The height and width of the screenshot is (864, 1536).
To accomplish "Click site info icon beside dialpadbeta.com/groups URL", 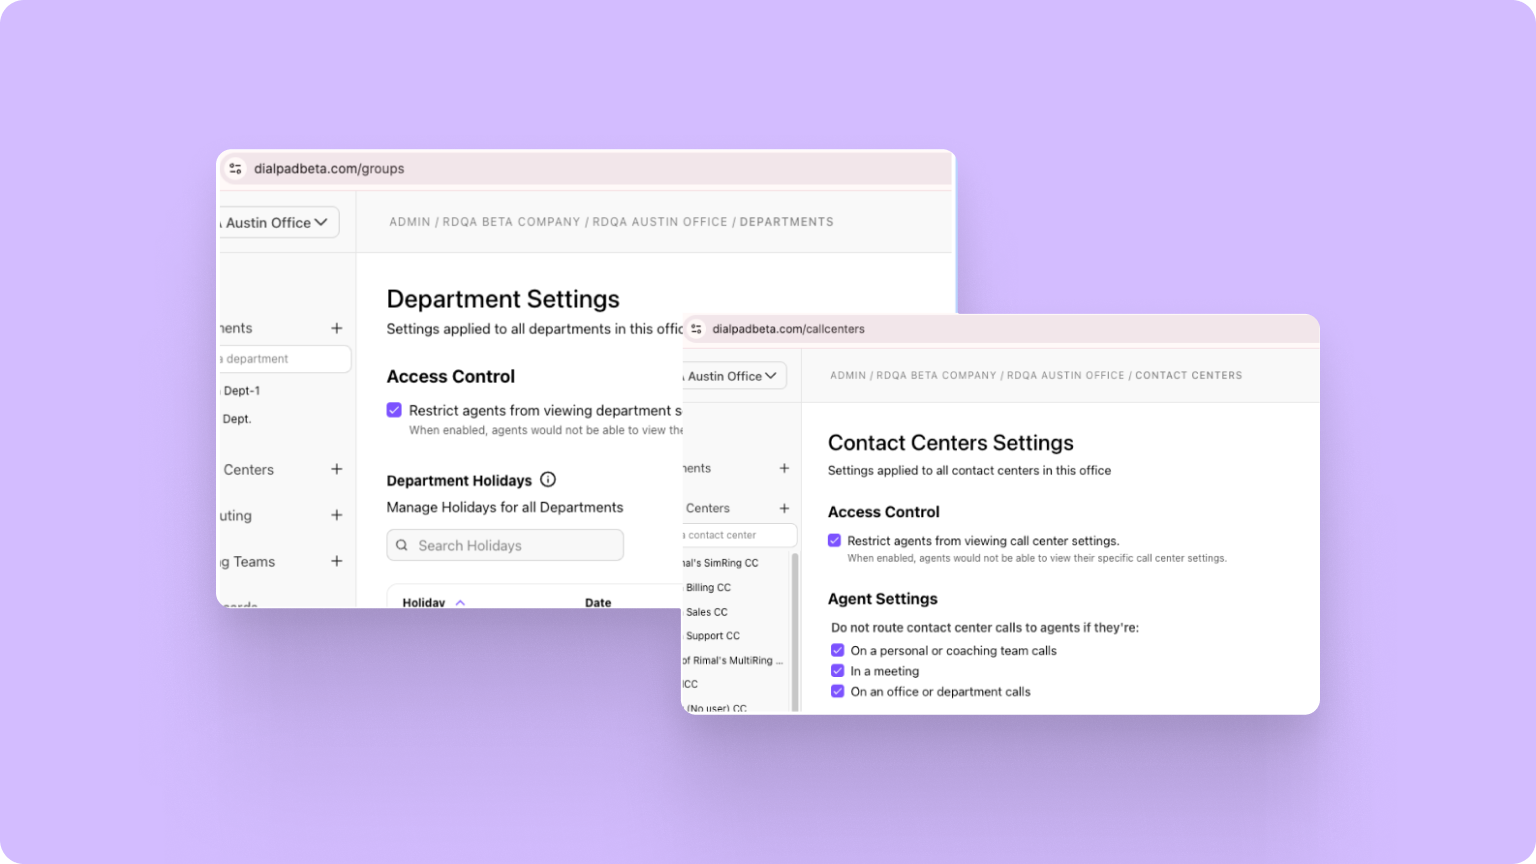I will click(236, 169).
